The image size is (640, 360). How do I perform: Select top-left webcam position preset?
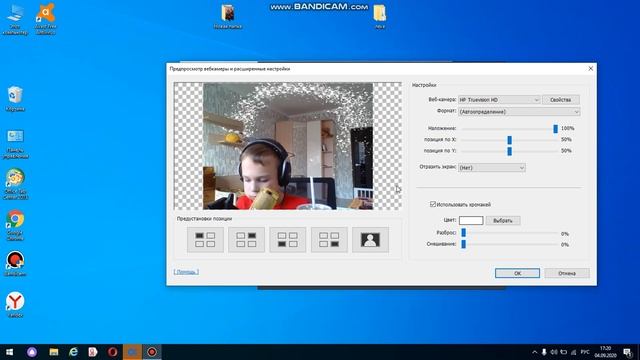point(205,240)
